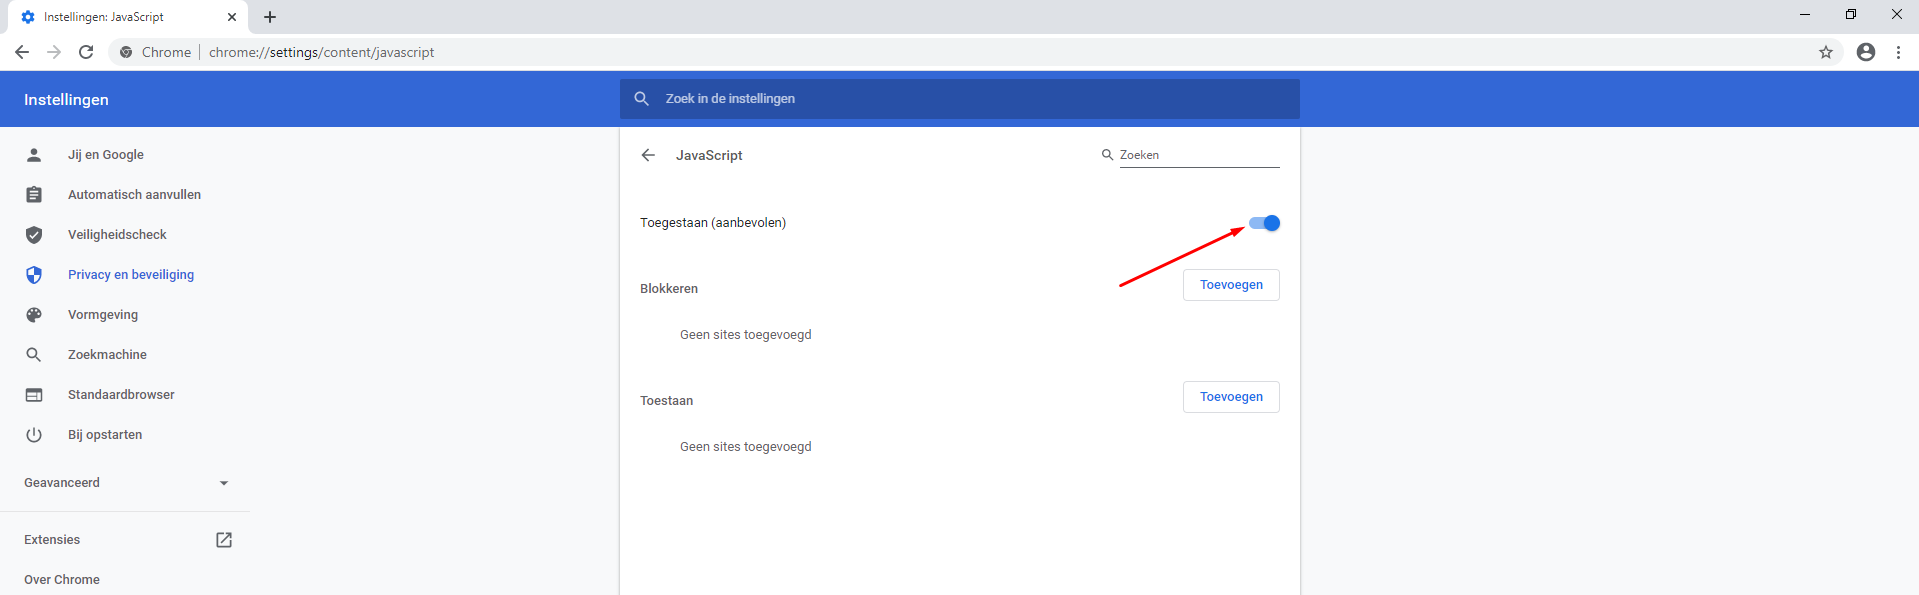Expand the Geavanceerd section arrow
The height and width of the screenshot is (595, 1919).
click(224, 483)
